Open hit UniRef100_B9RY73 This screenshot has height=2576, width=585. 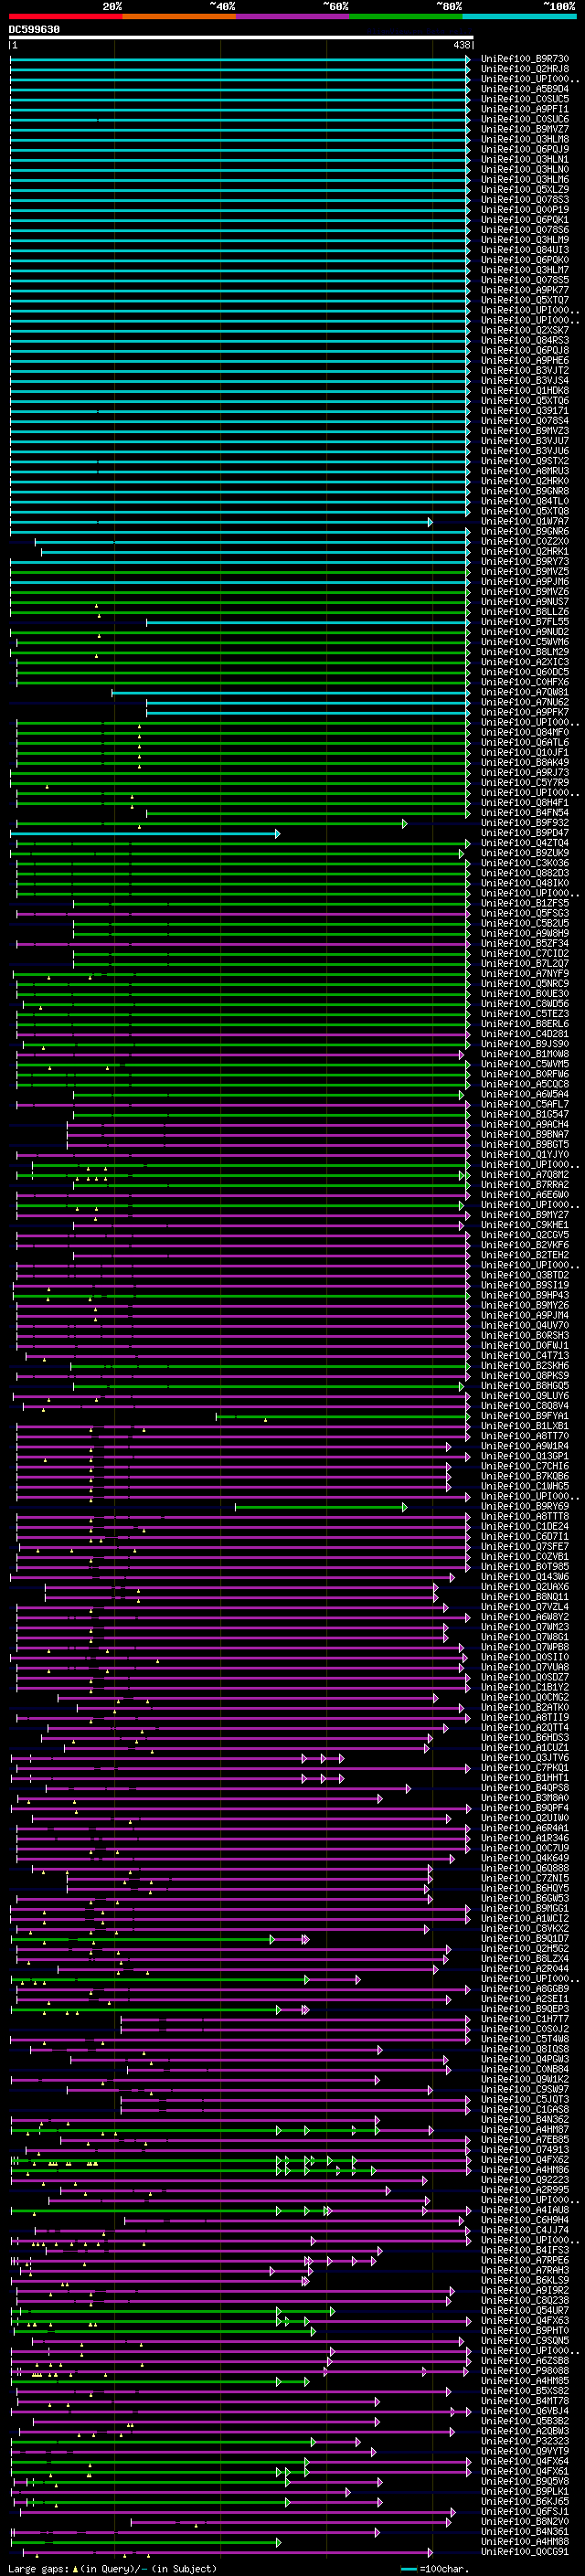click(525, 561)
